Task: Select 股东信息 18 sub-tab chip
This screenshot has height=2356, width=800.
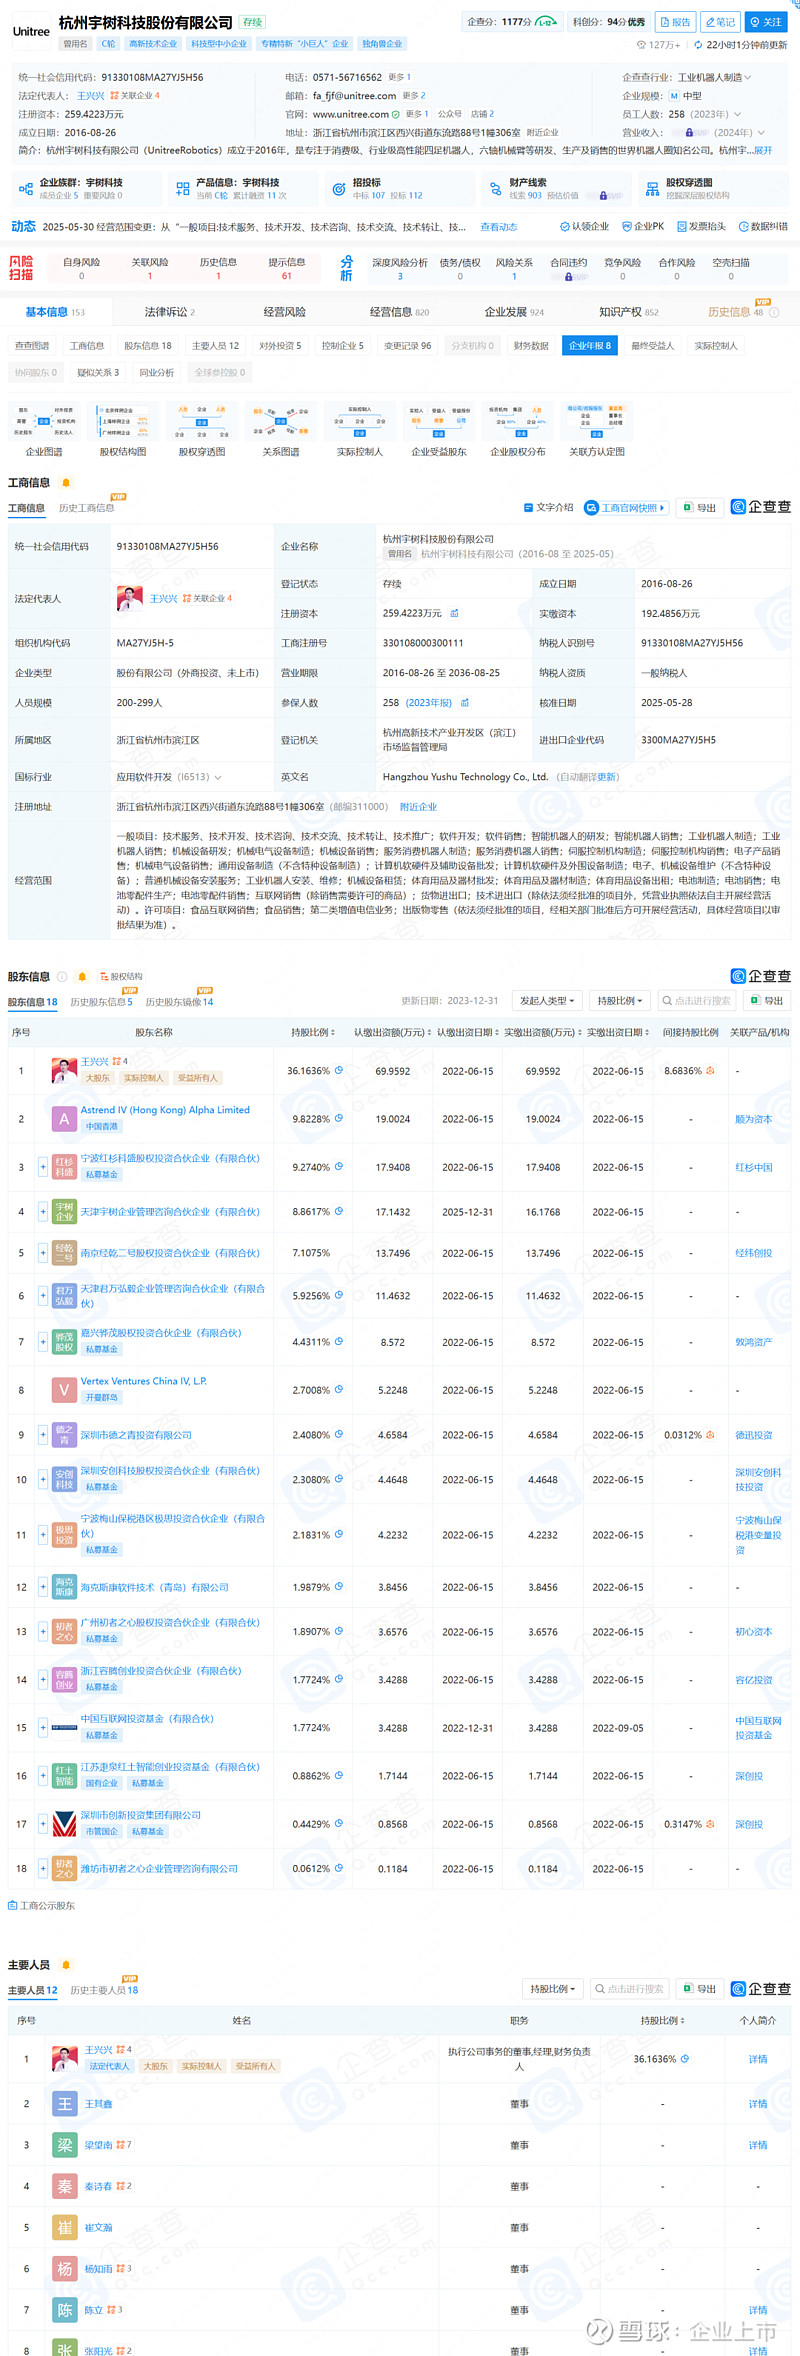Action: (x=148, y=346)
